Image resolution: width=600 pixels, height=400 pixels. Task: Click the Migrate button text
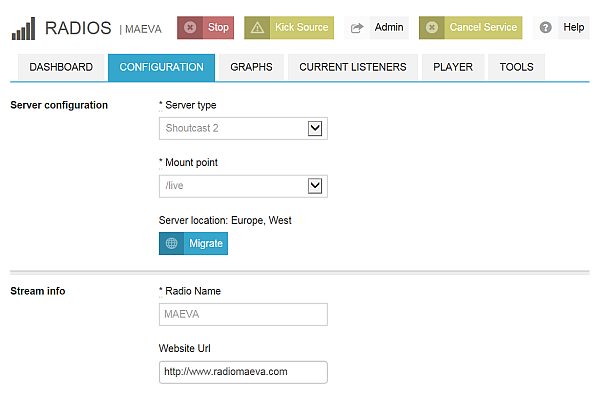(206, 243)
